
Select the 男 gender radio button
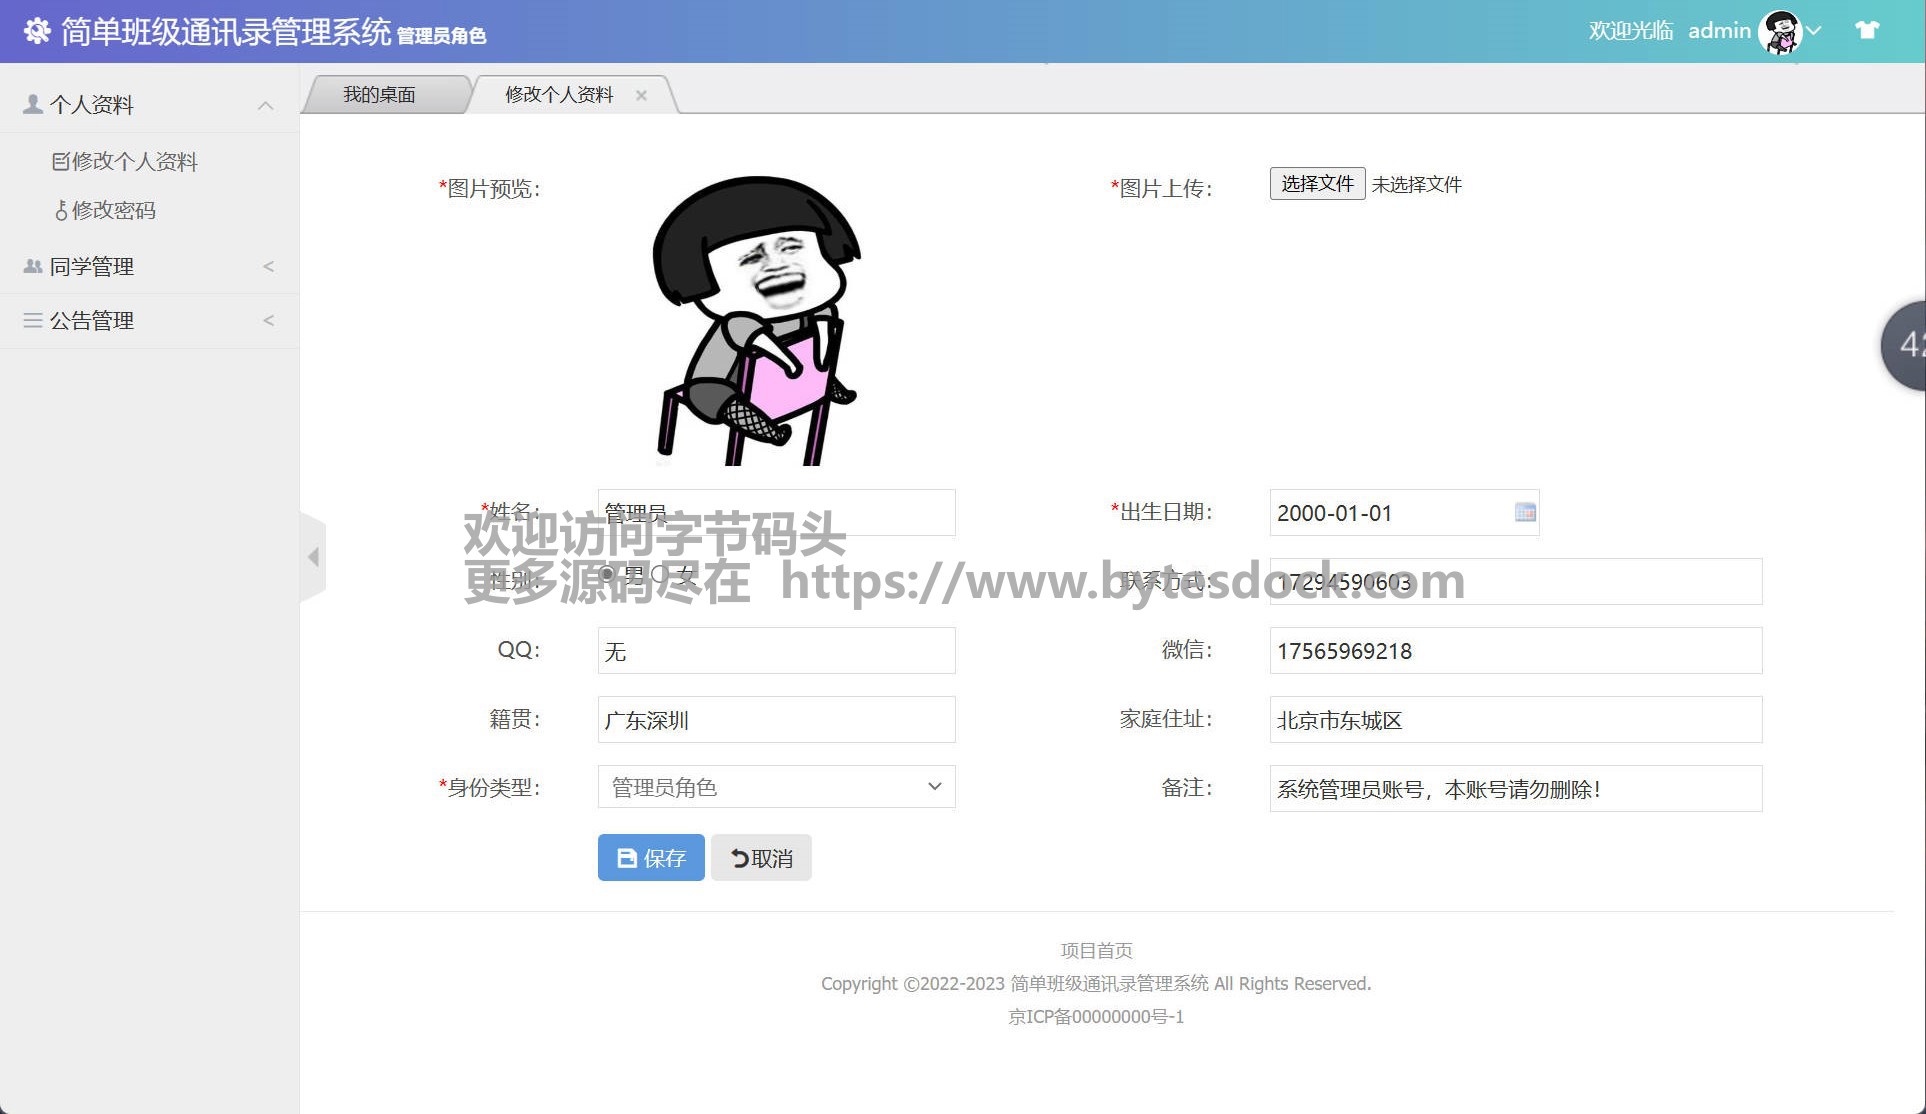[x=607, y=574]
